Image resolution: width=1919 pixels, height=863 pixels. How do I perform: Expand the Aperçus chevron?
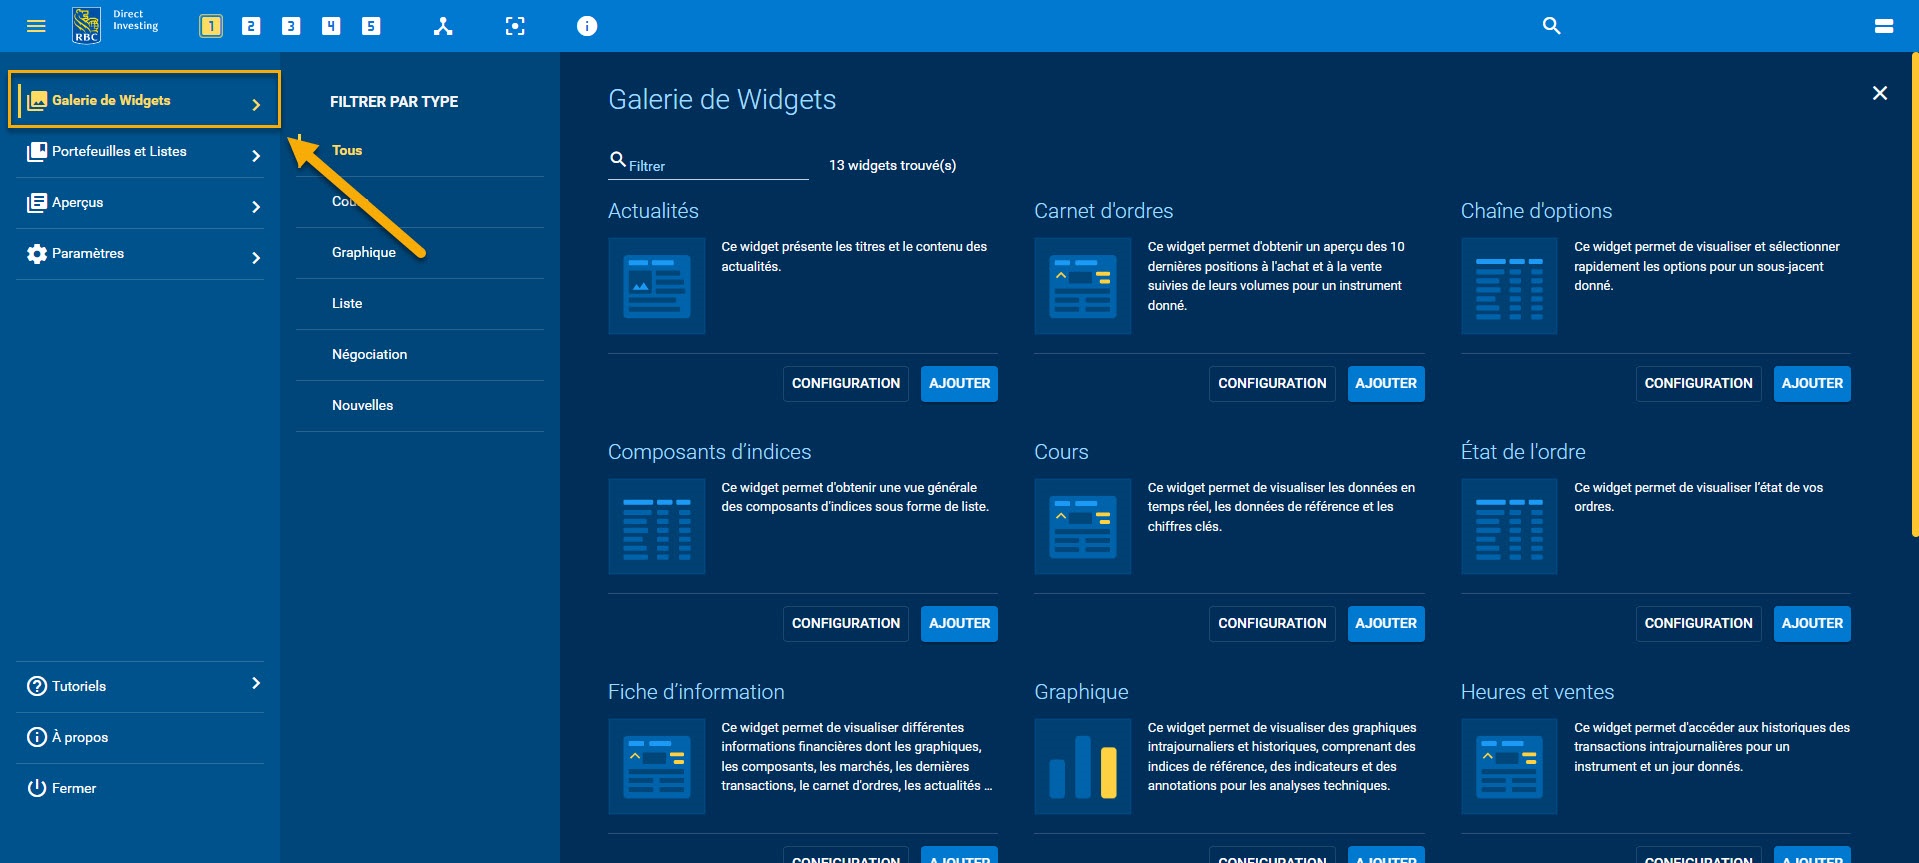point(256,207)
